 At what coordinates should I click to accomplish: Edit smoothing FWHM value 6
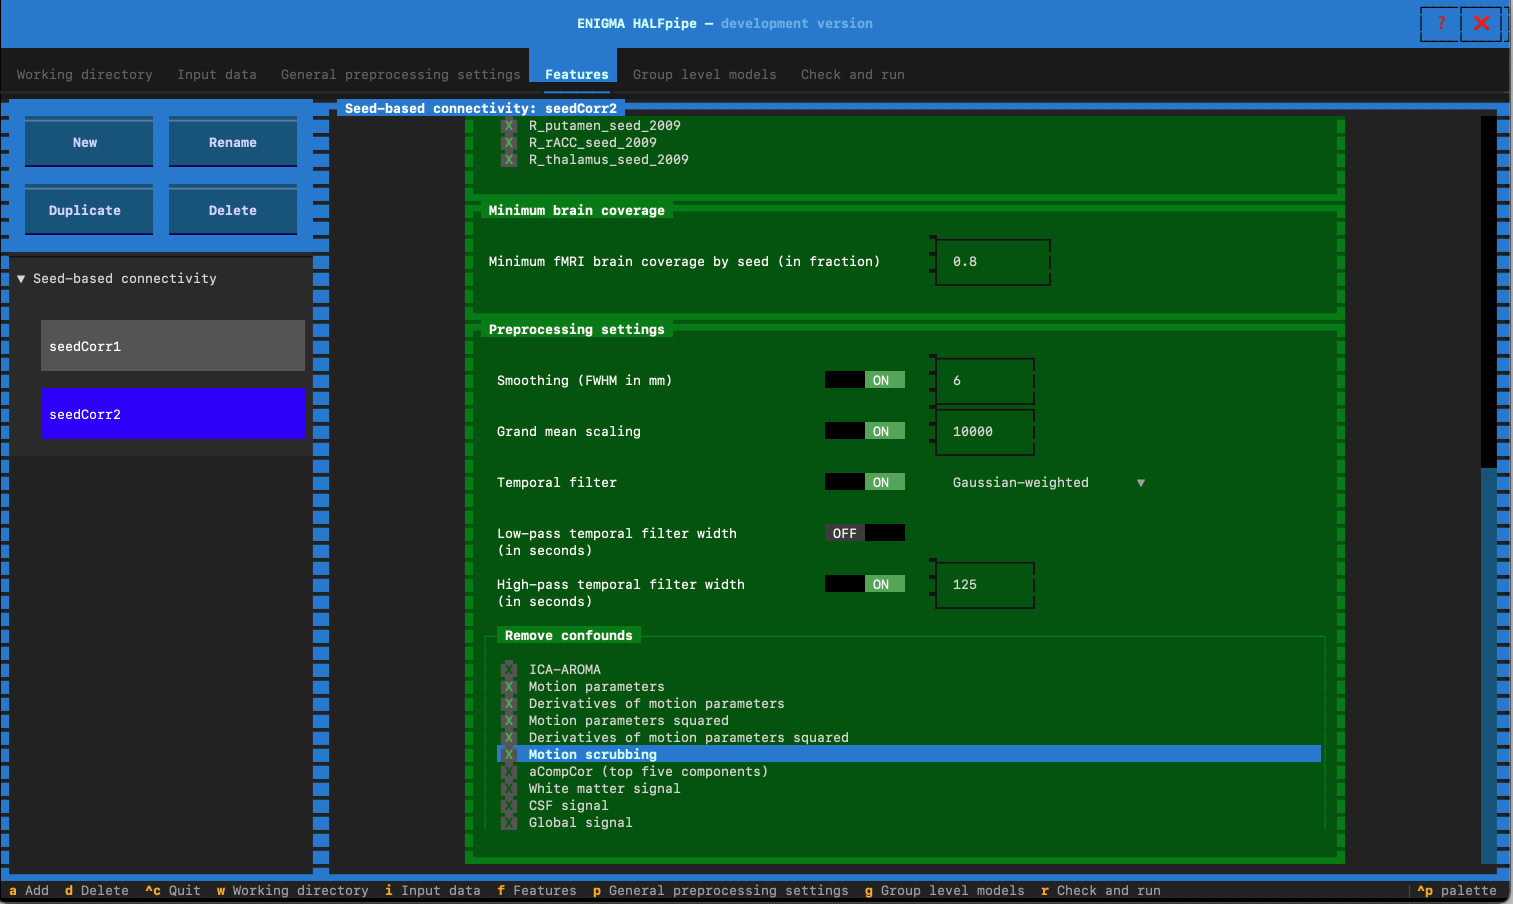(985, 381)
